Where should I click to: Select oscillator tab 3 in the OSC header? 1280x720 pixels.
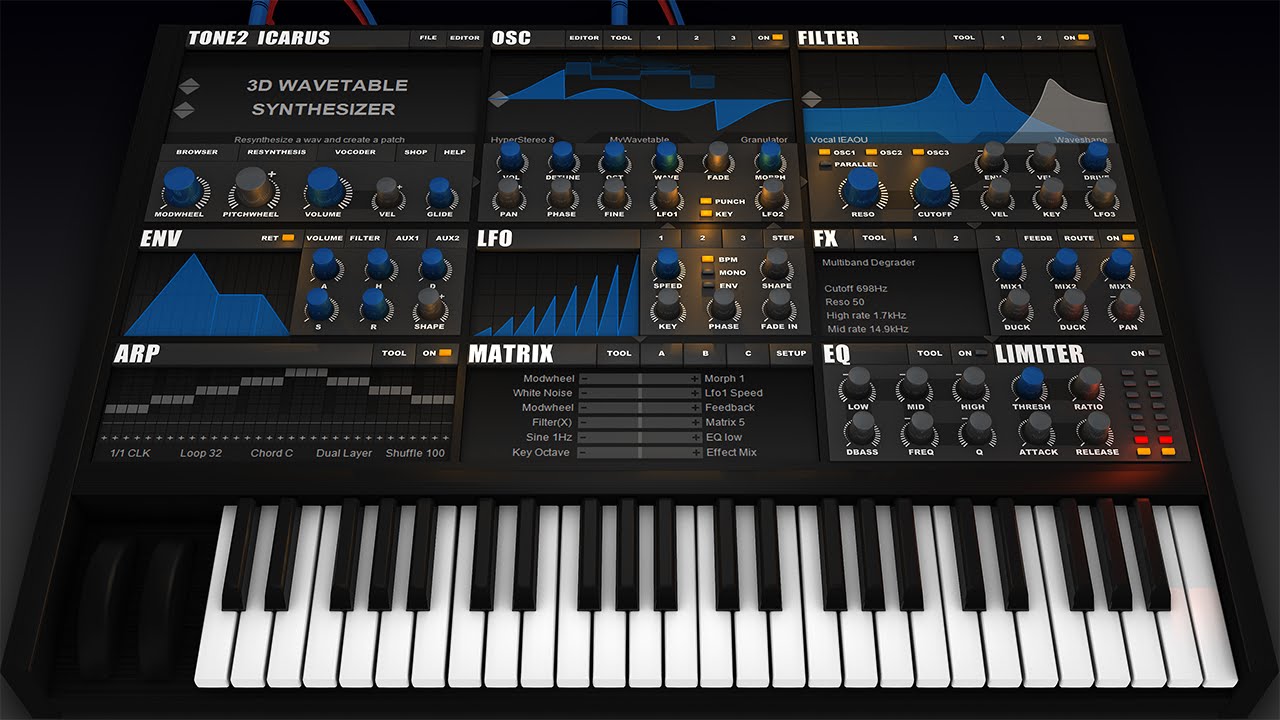click(x=732, y=38)
